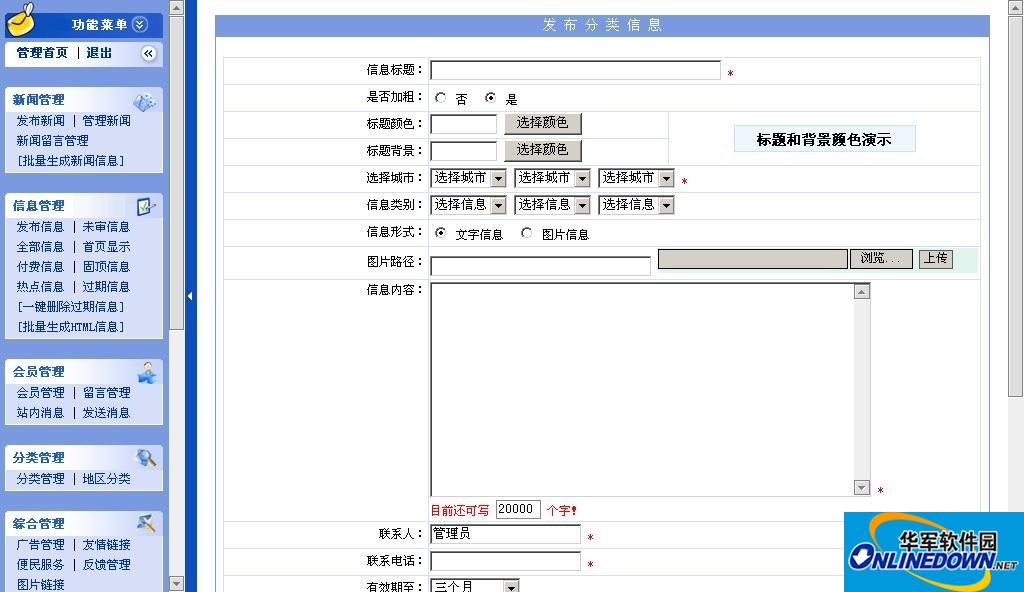1024x592 pixels.
Task: Click the broom logo icon in menu header
Action: [21, 18]
